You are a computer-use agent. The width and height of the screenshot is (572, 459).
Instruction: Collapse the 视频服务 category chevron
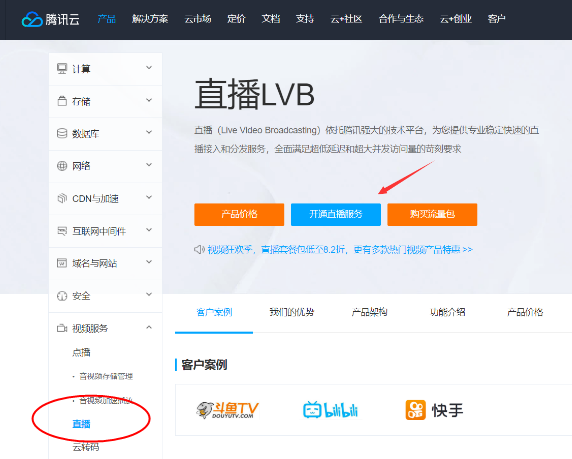coord(149,327)
